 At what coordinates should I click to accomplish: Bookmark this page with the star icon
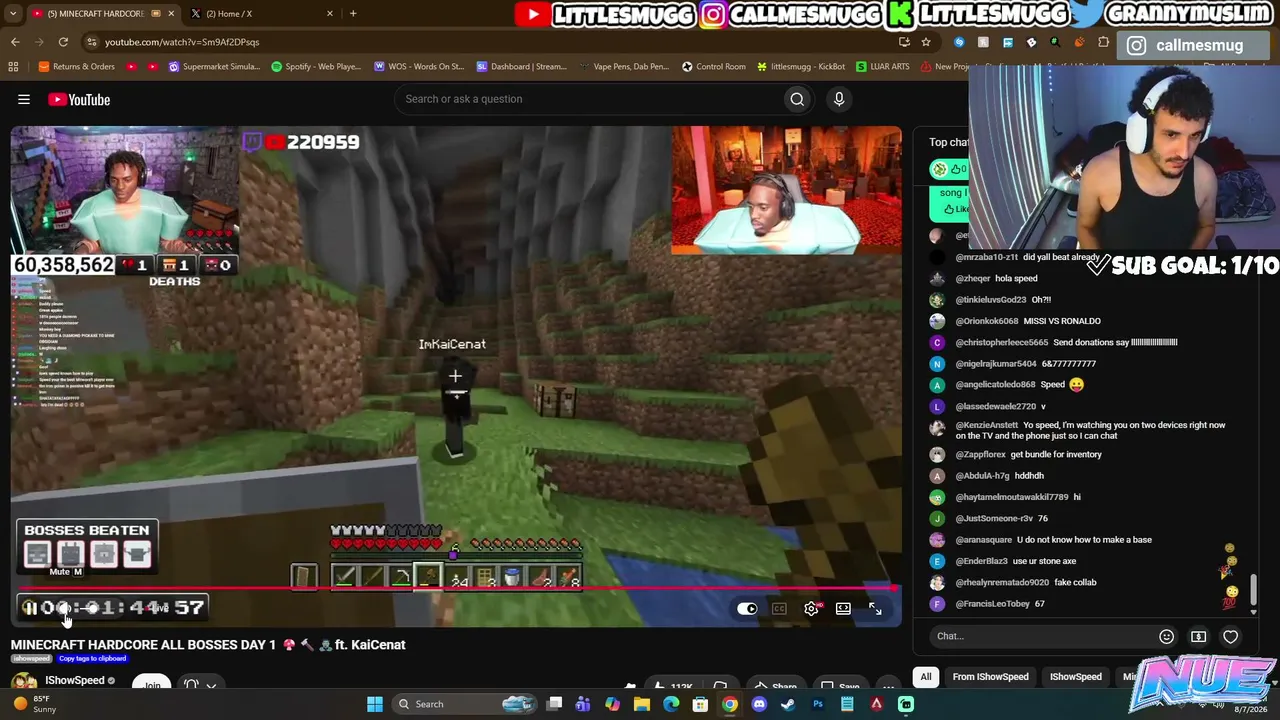pos(926,42)
